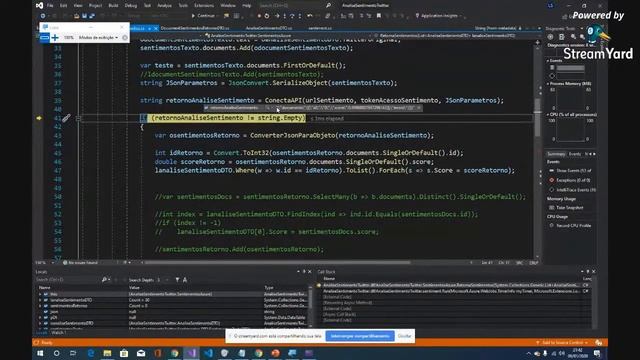Viewport: 640px width, 360px height.
Task: Click IntelliTrace Events link
Action: click(x=572, y=190)
